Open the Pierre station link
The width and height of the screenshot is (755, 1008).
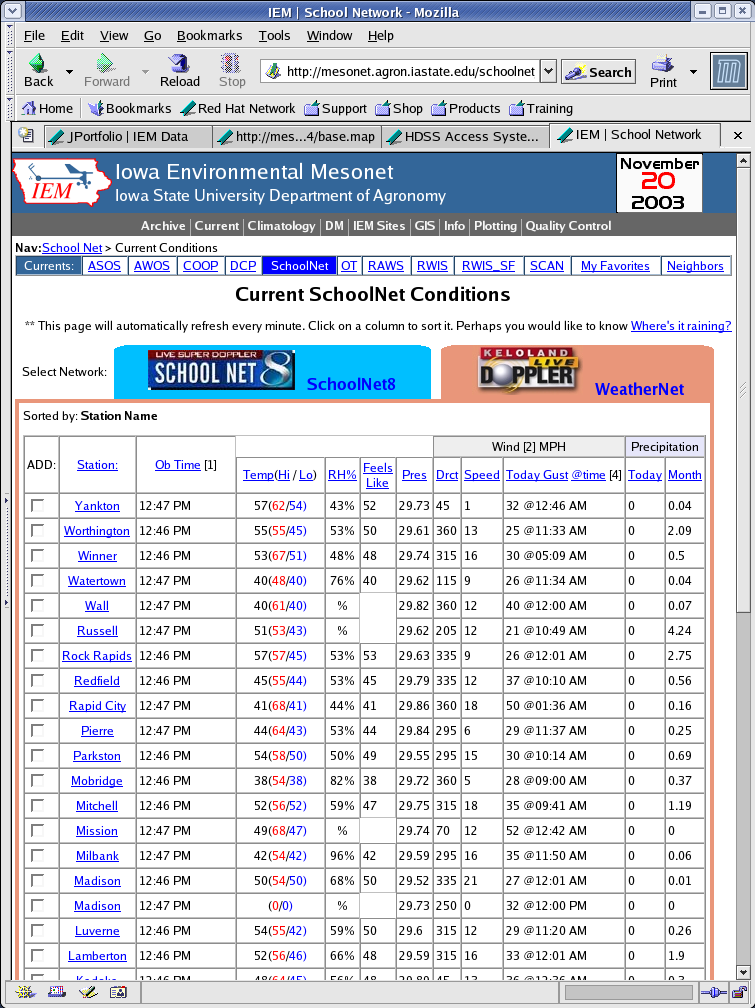[97, 731]
